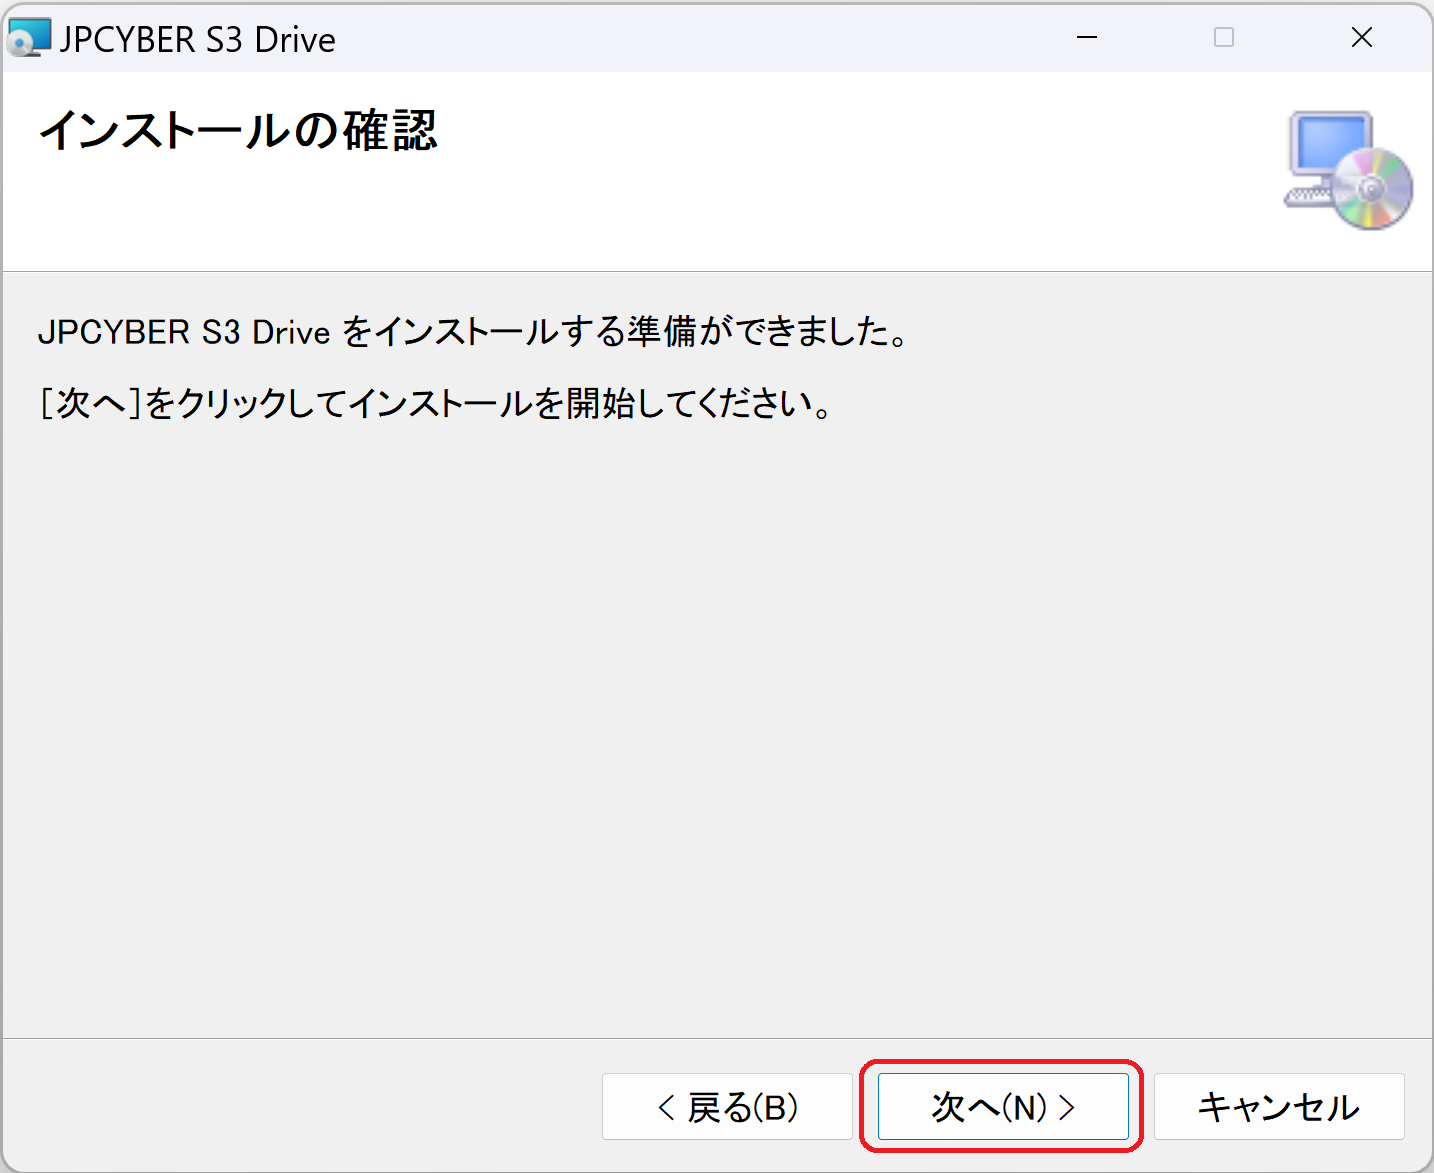
Task: Minimize the installer window
Action: coord(1087,38)
